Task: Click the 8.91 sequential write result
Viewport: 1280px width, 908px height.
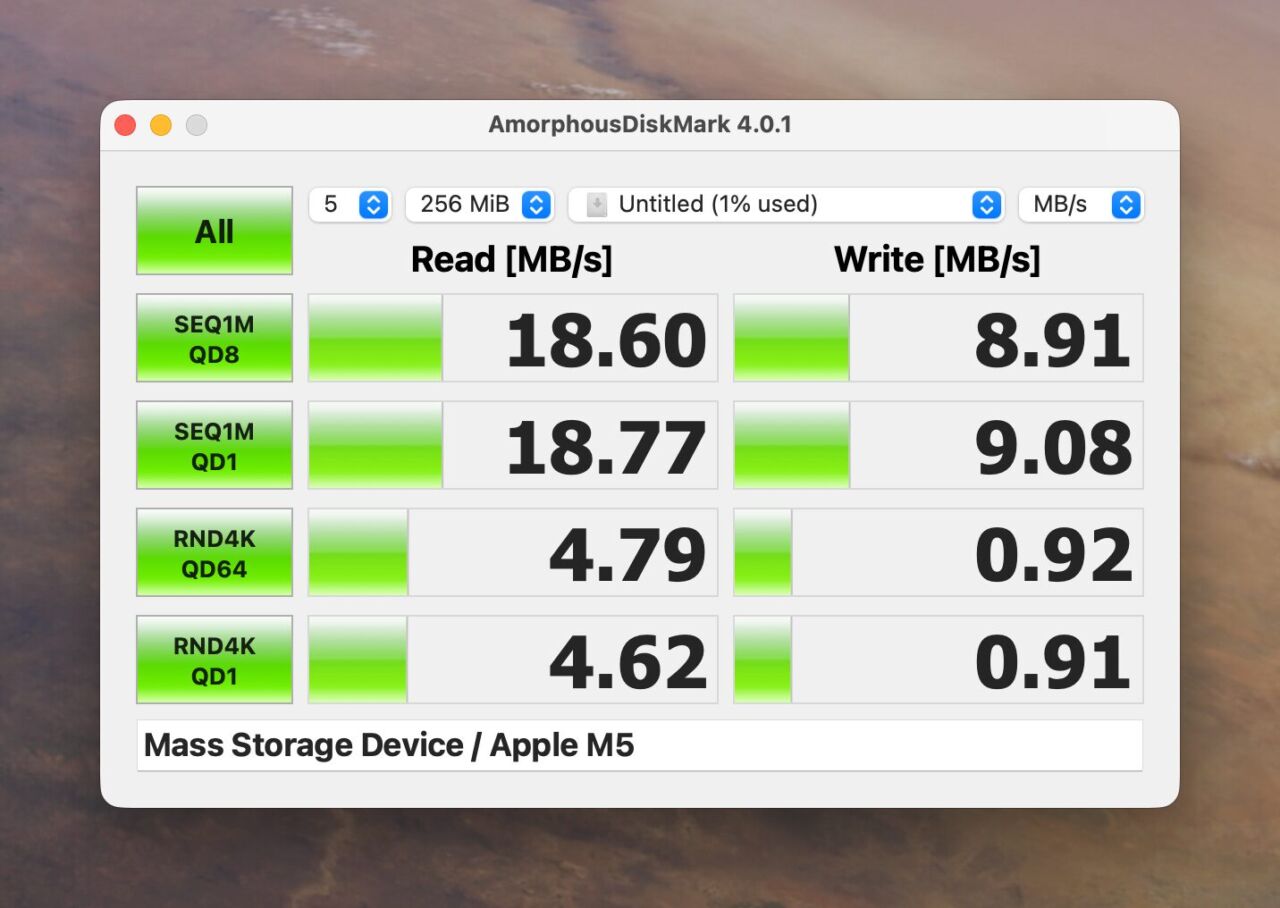Action: tap(1052, 340)
